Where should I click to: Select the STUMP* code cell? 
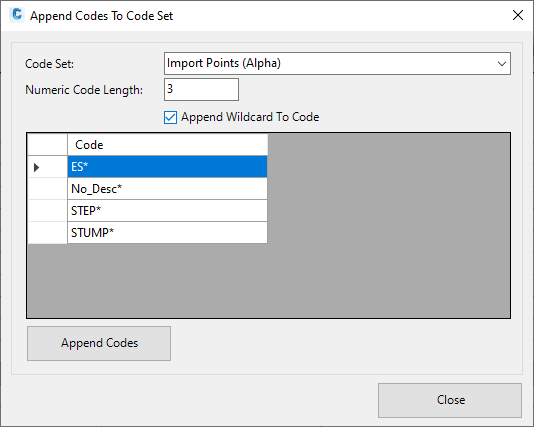click(x=168, y=233)
